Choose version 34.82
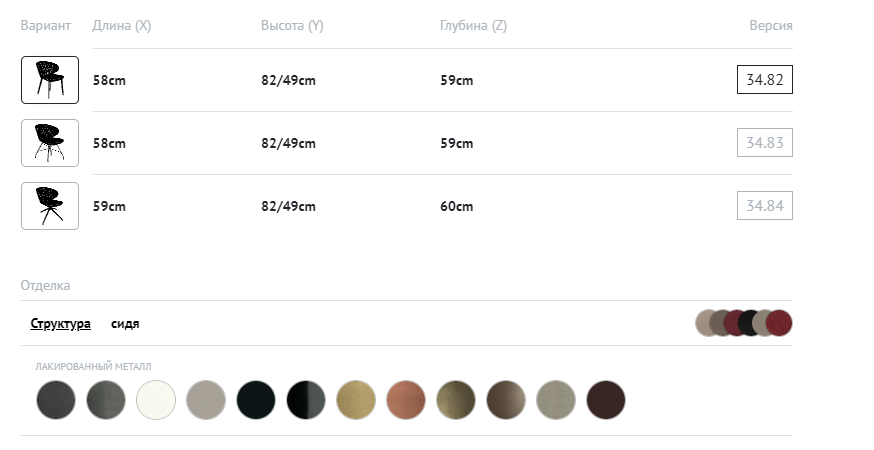Viewport: 874px width, 450px height. (x=765, y=80)
